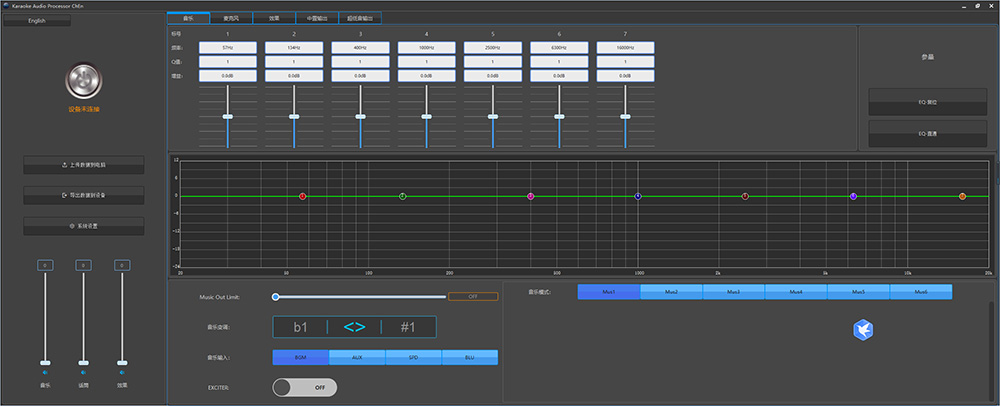Choose the Mus2 music mode
The image size is (1000, 406).
point(672,292)
